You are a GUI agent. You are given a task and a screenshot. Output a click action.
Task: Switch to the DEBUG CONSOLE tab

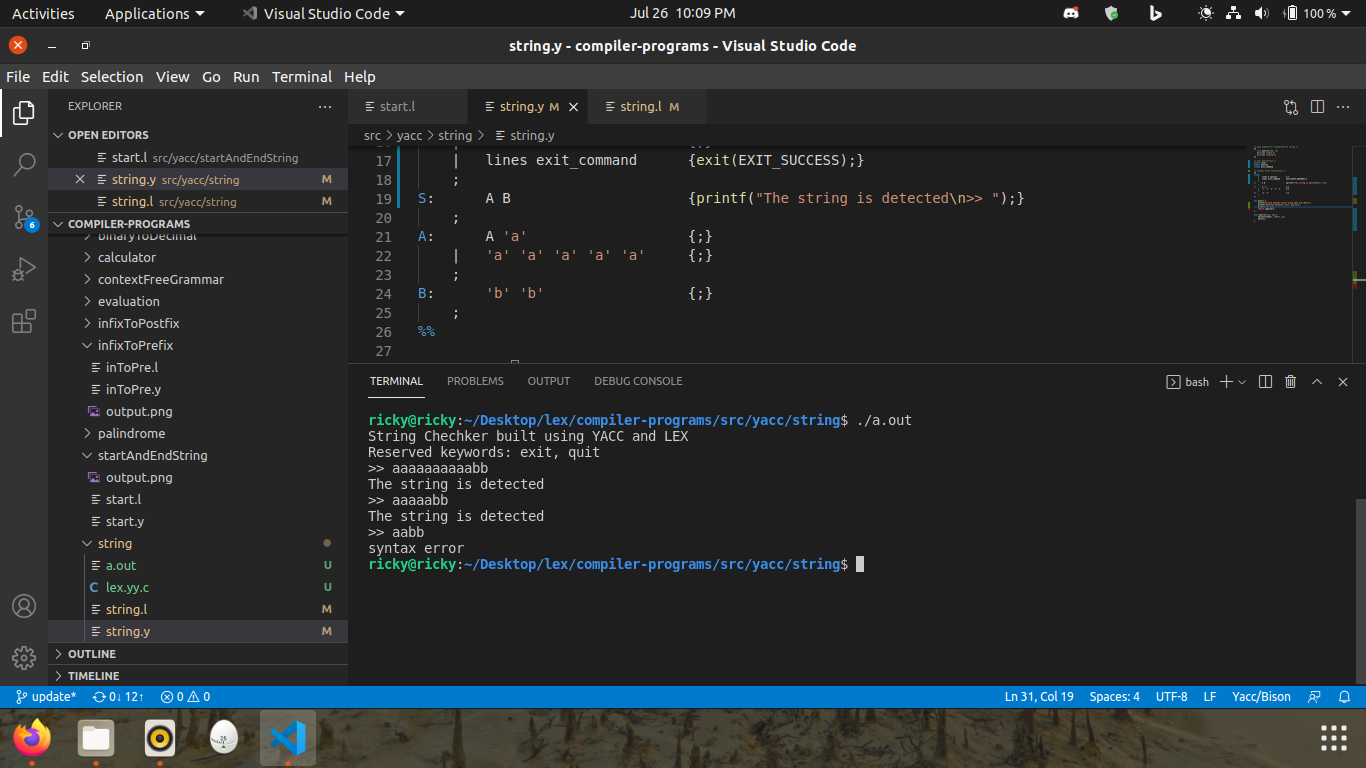pos(638,381)
